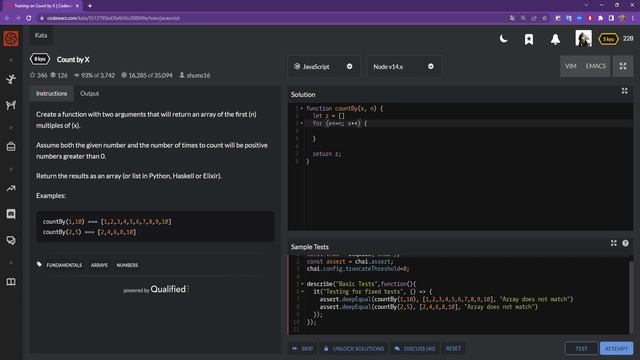The image size is (640, 360).
Task: Select the FUNDAMENTALS tag
Action: coord(64,265)
